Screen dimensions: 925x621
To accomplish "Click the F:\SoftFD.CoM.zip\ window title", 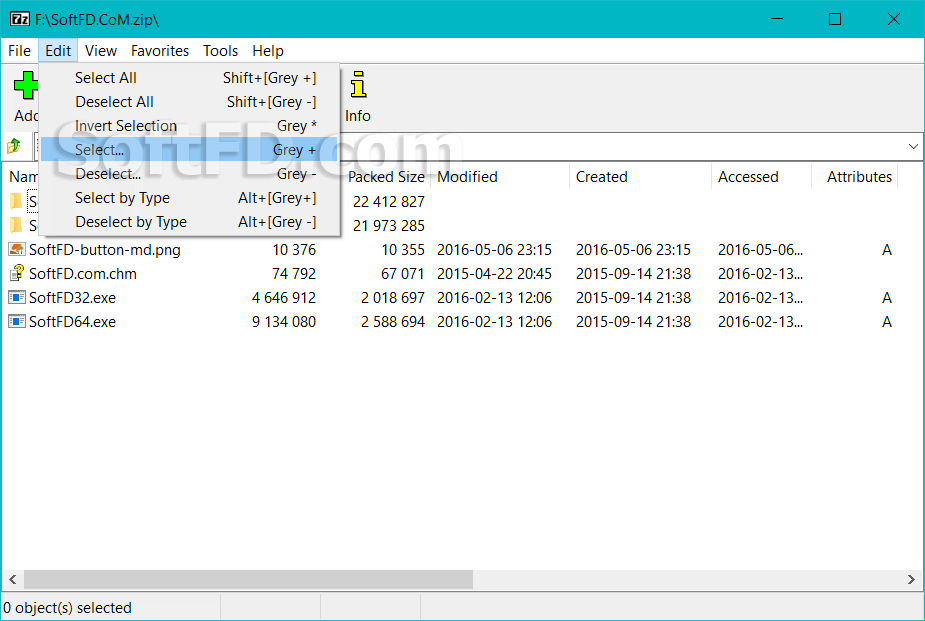I will coord(97,19).
